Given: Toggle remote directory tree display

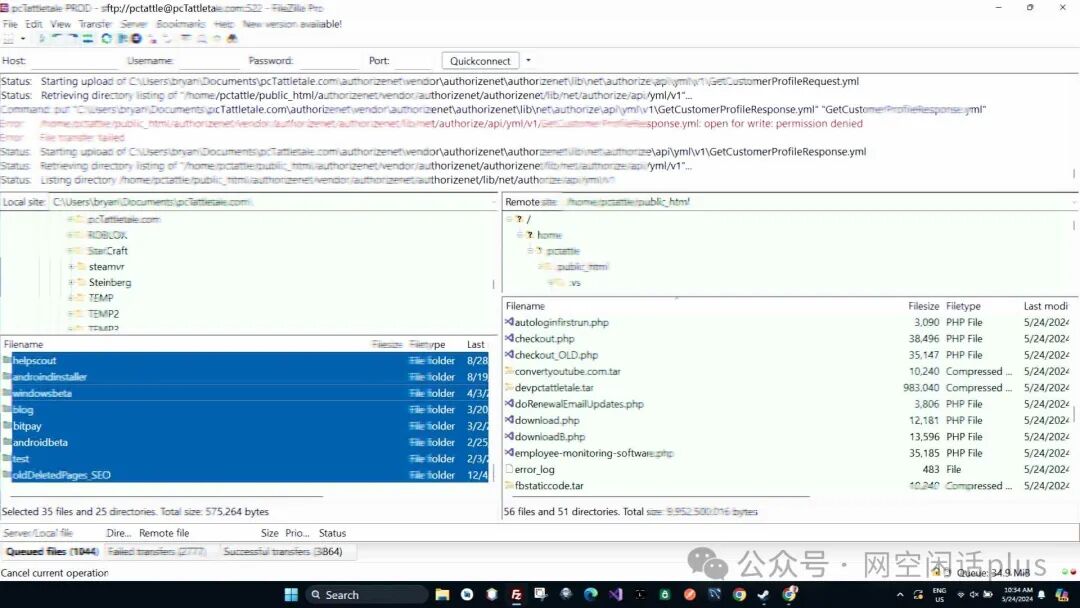Looking at the screenshot, I should coord(72,39).
